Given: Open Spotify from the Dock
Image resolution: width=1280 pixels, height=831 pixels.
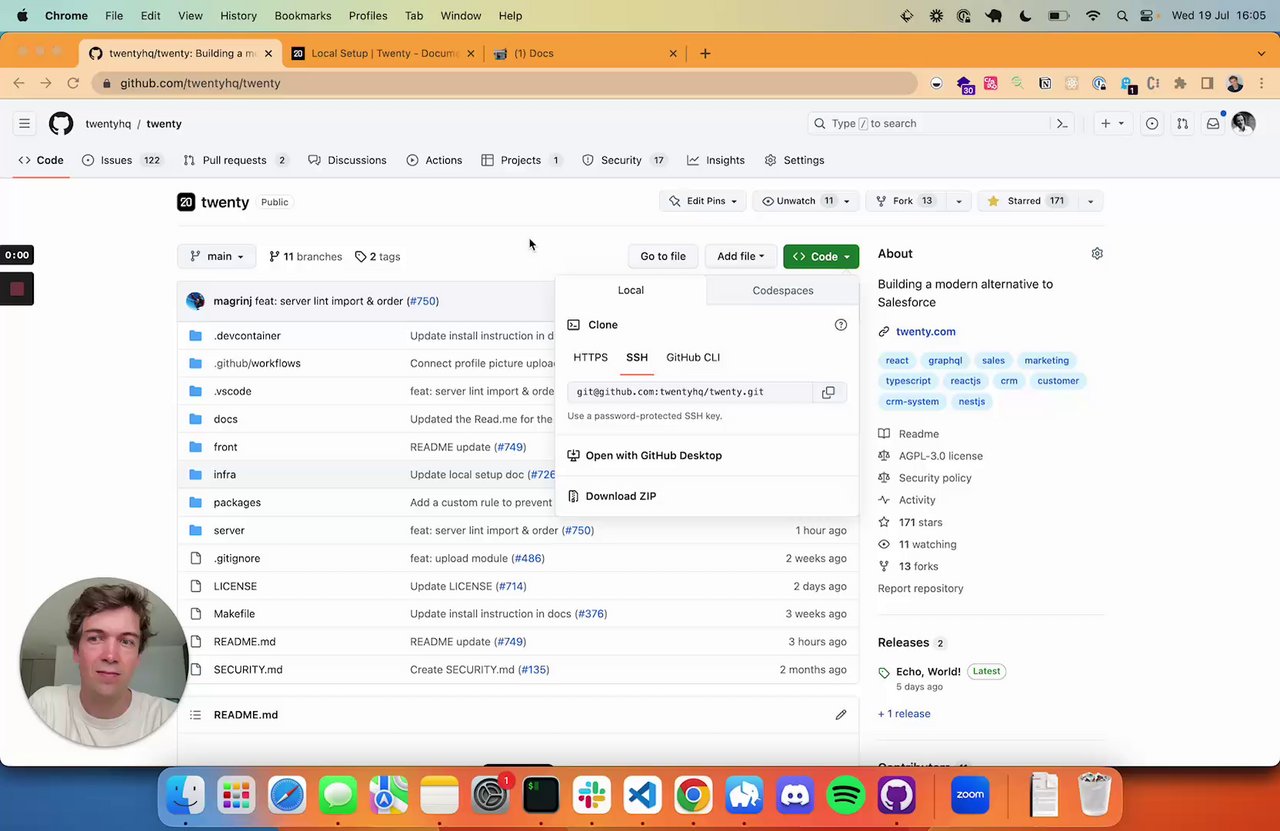Looking at the screenshot, I should [846, 795].
